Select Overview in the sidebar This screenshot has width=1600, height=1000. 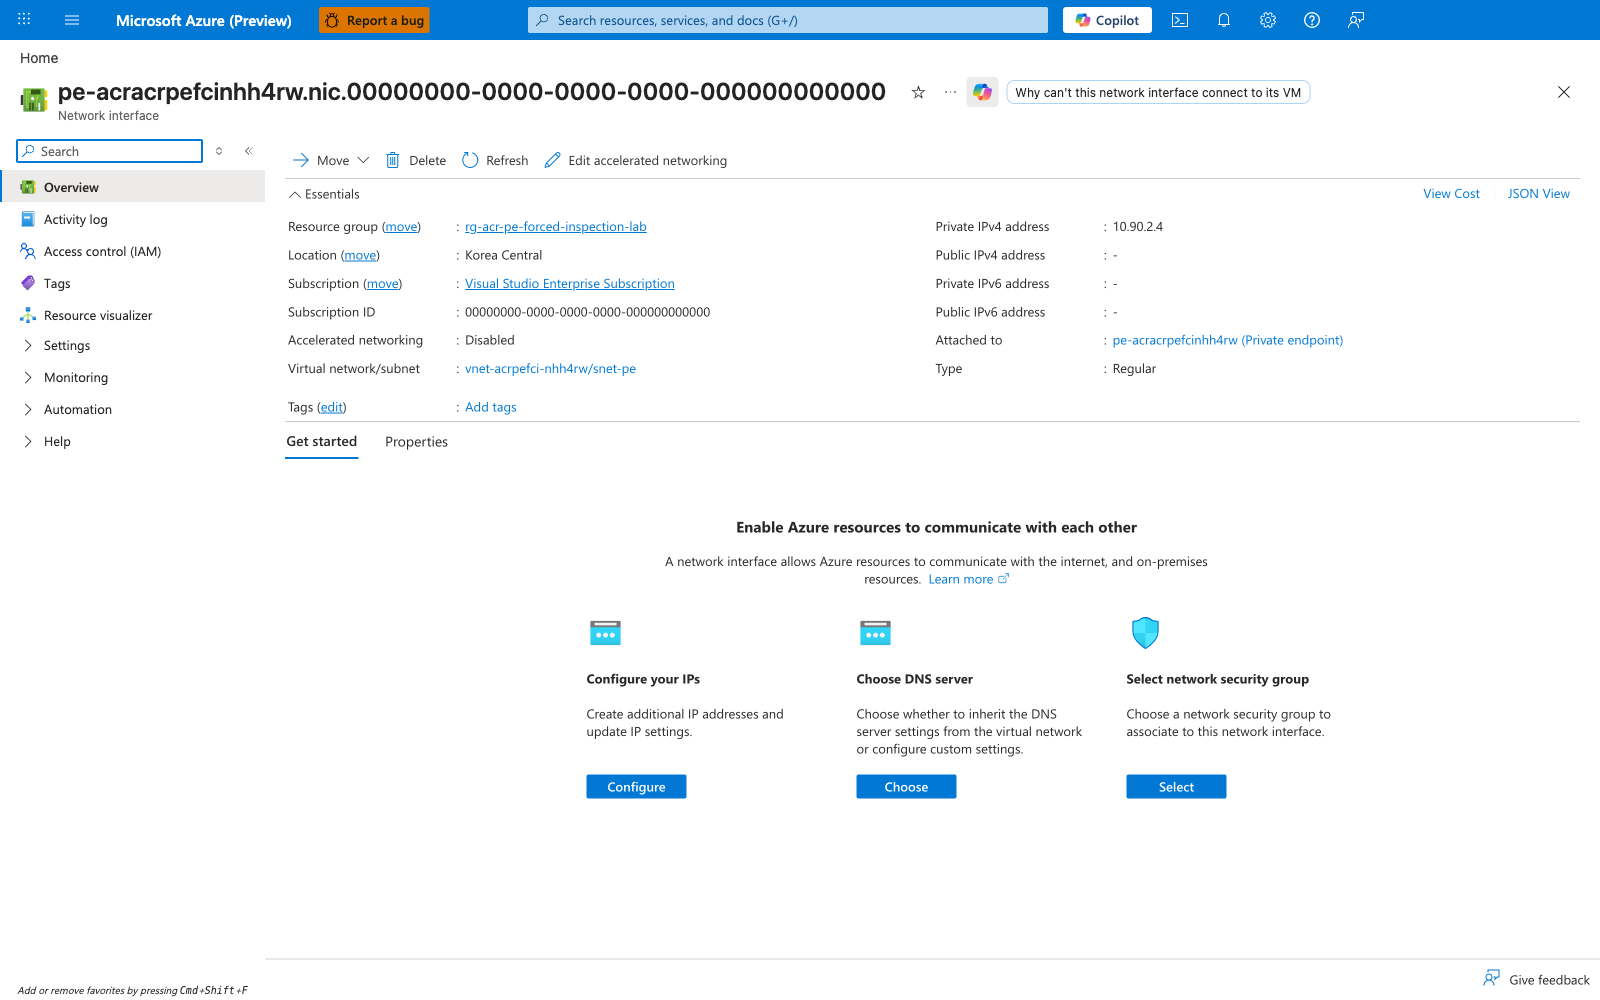(x=133, y=187)
